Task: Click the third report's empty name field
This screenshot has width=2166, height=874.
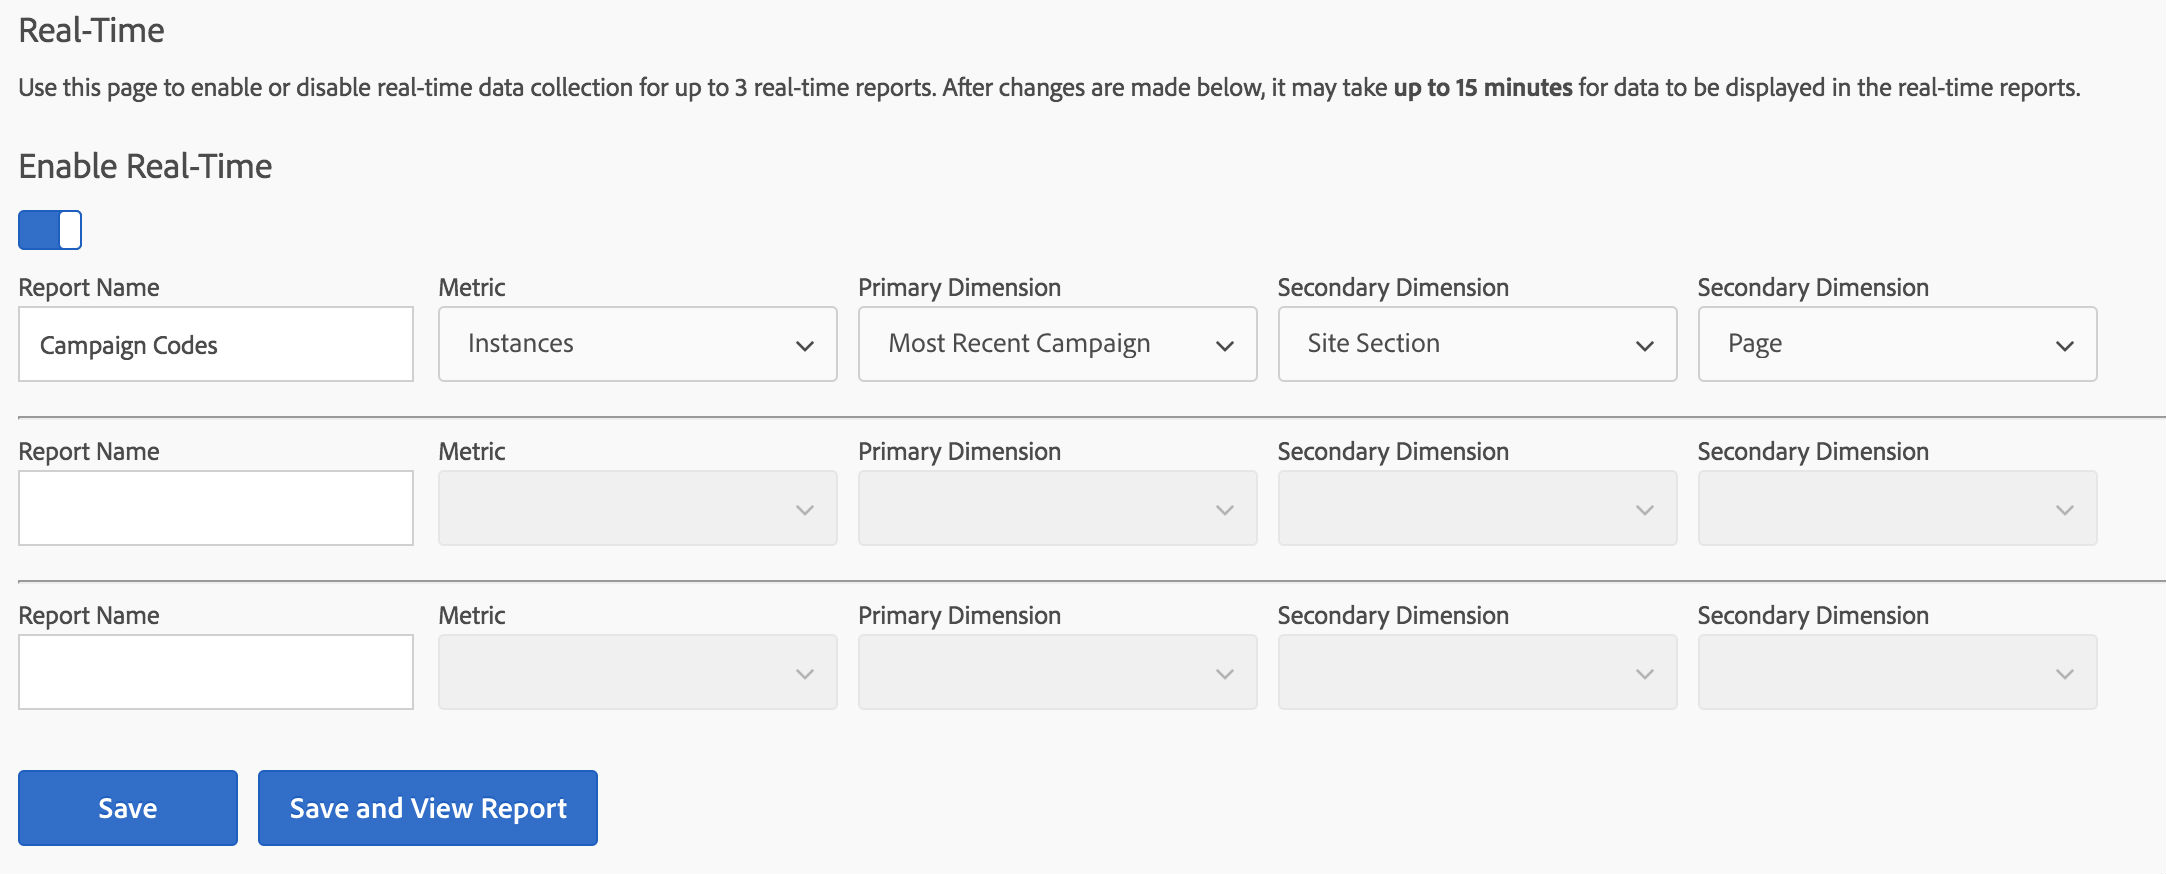Action: [x=216, y=672]
